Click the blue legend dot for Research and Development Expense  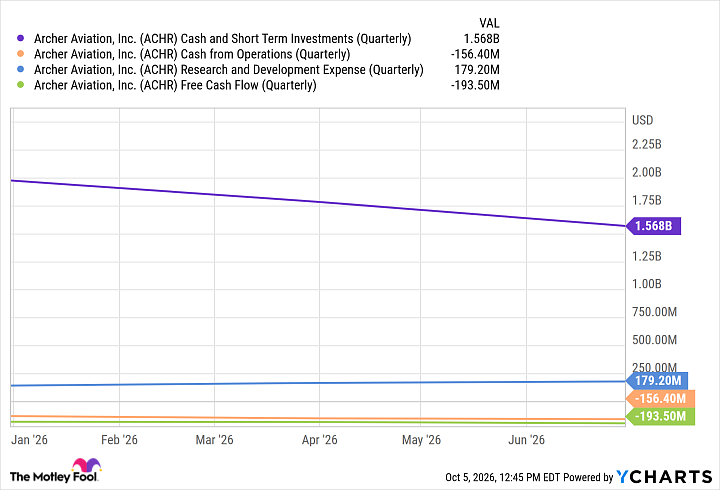click(20, 69)
